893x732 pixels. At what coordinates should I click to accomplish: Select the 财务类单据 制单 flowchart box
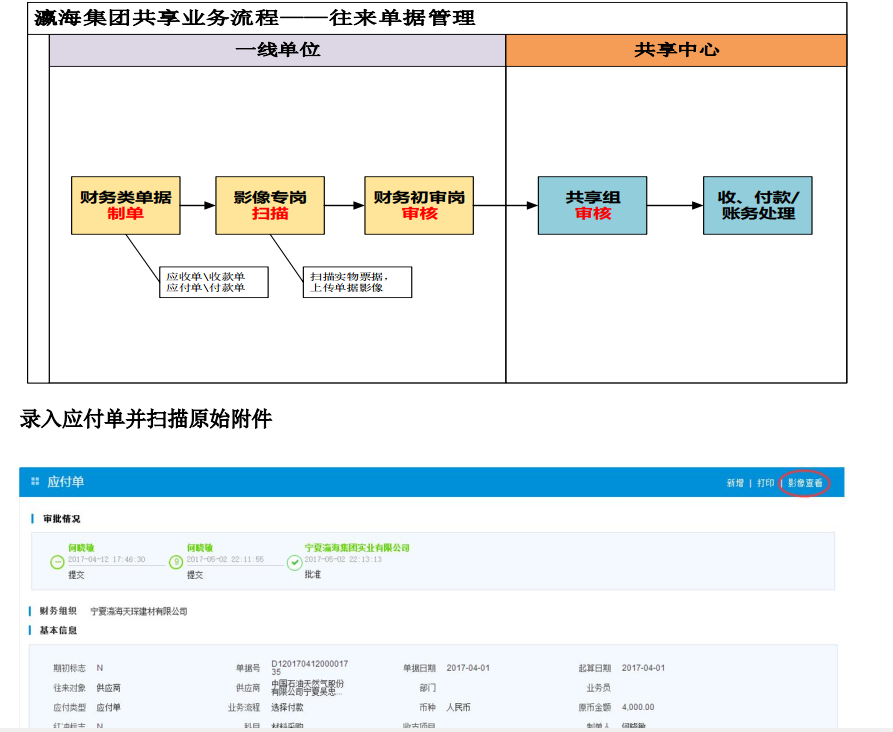point(126,206)
